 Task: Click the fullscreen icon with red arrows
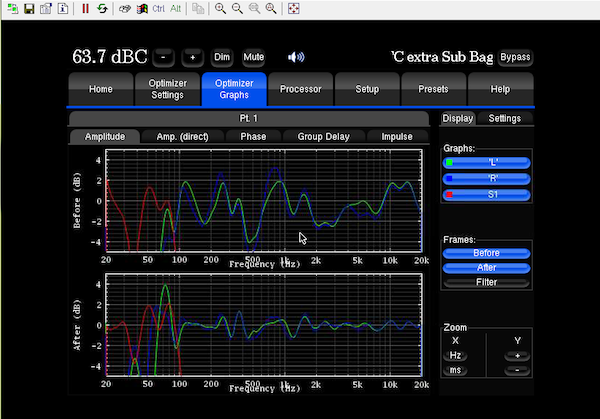(x=293, y=9)
